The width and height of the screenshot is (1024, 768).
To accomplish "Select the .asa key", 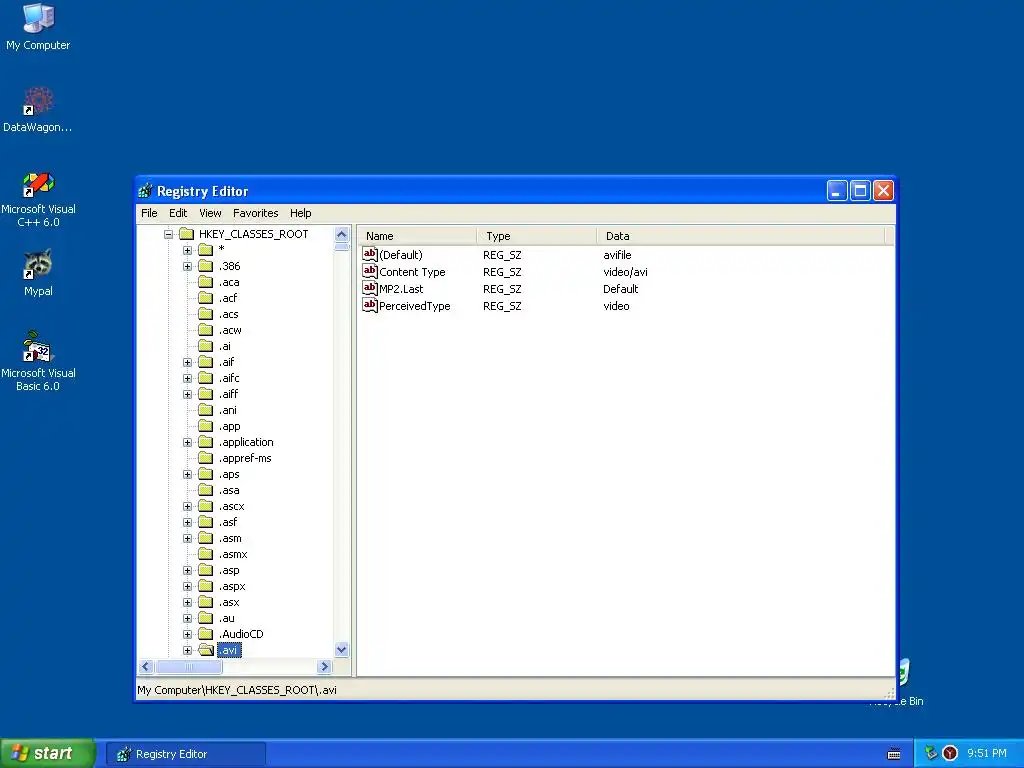I will point(229,490).
